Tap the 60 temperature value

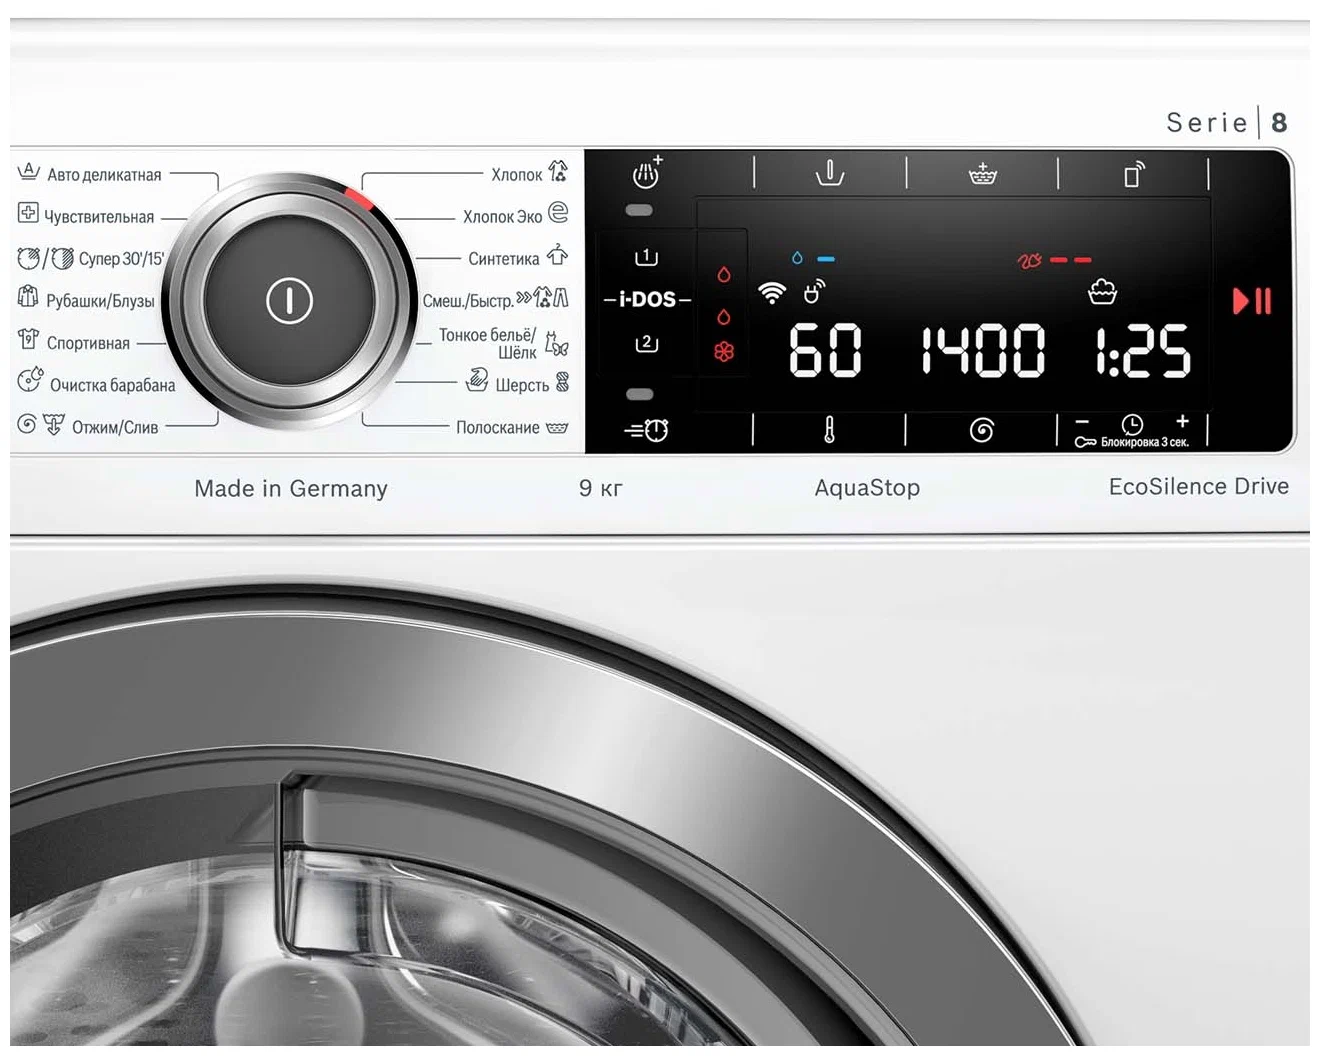click(825, 351)
